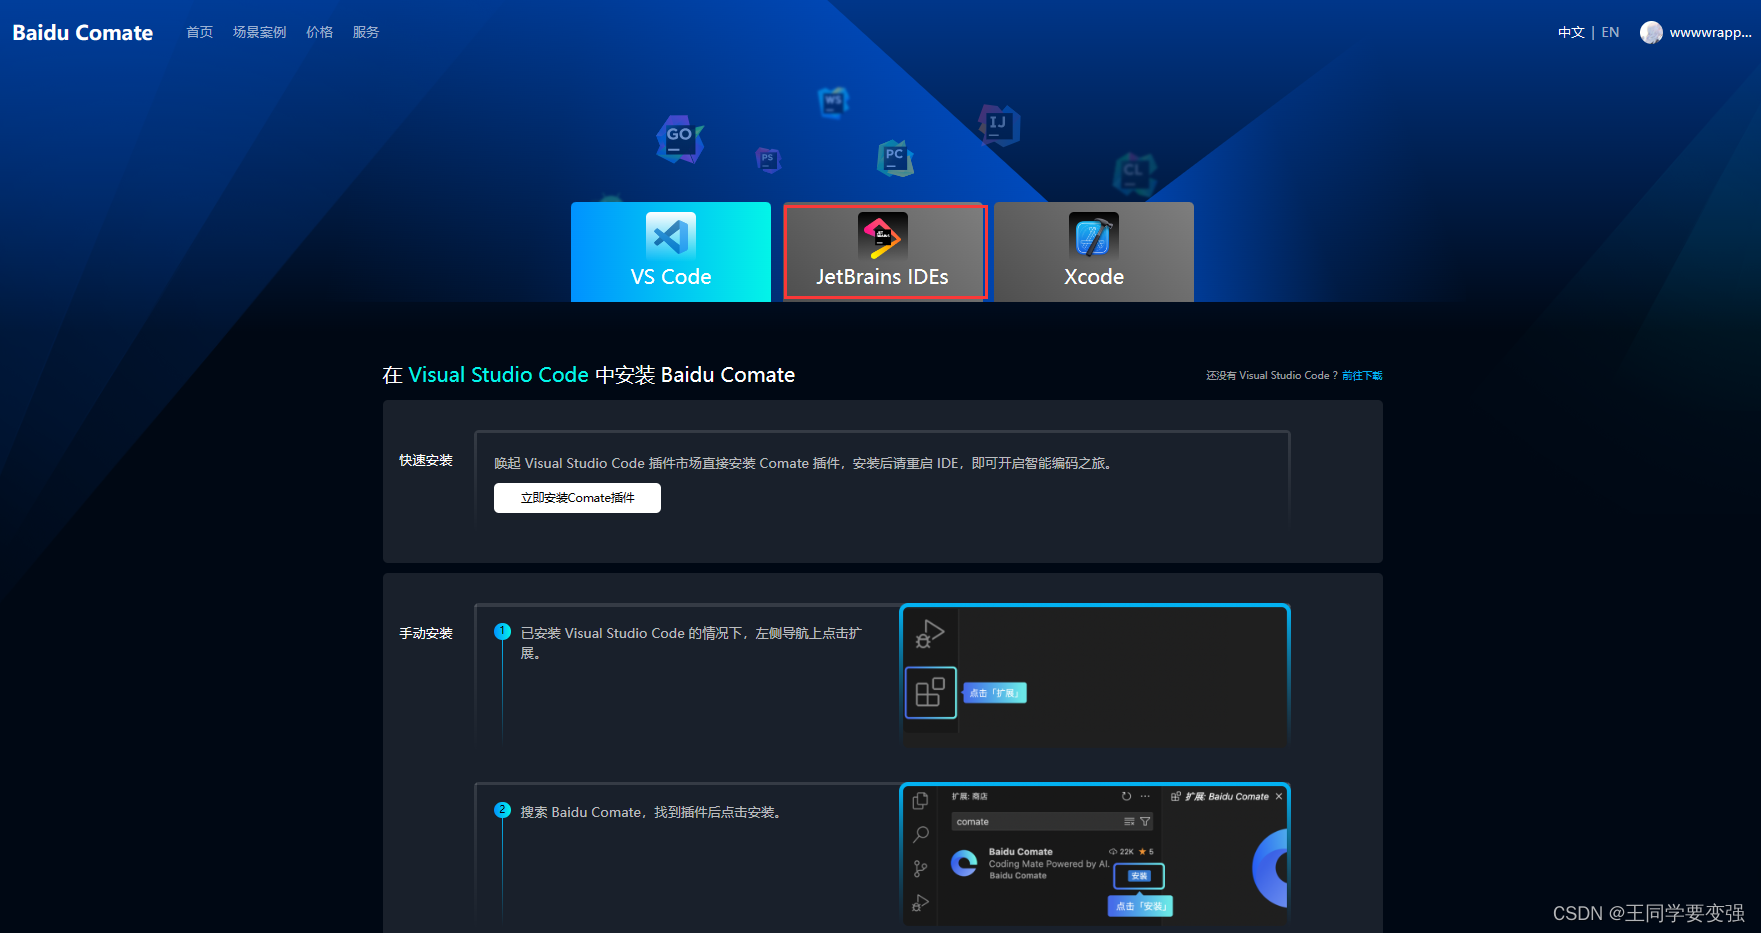Screen dimensions: 1761x933
Task: Click the 手动安装 section label
Action: pyautogui.click(x=426, y=634)
